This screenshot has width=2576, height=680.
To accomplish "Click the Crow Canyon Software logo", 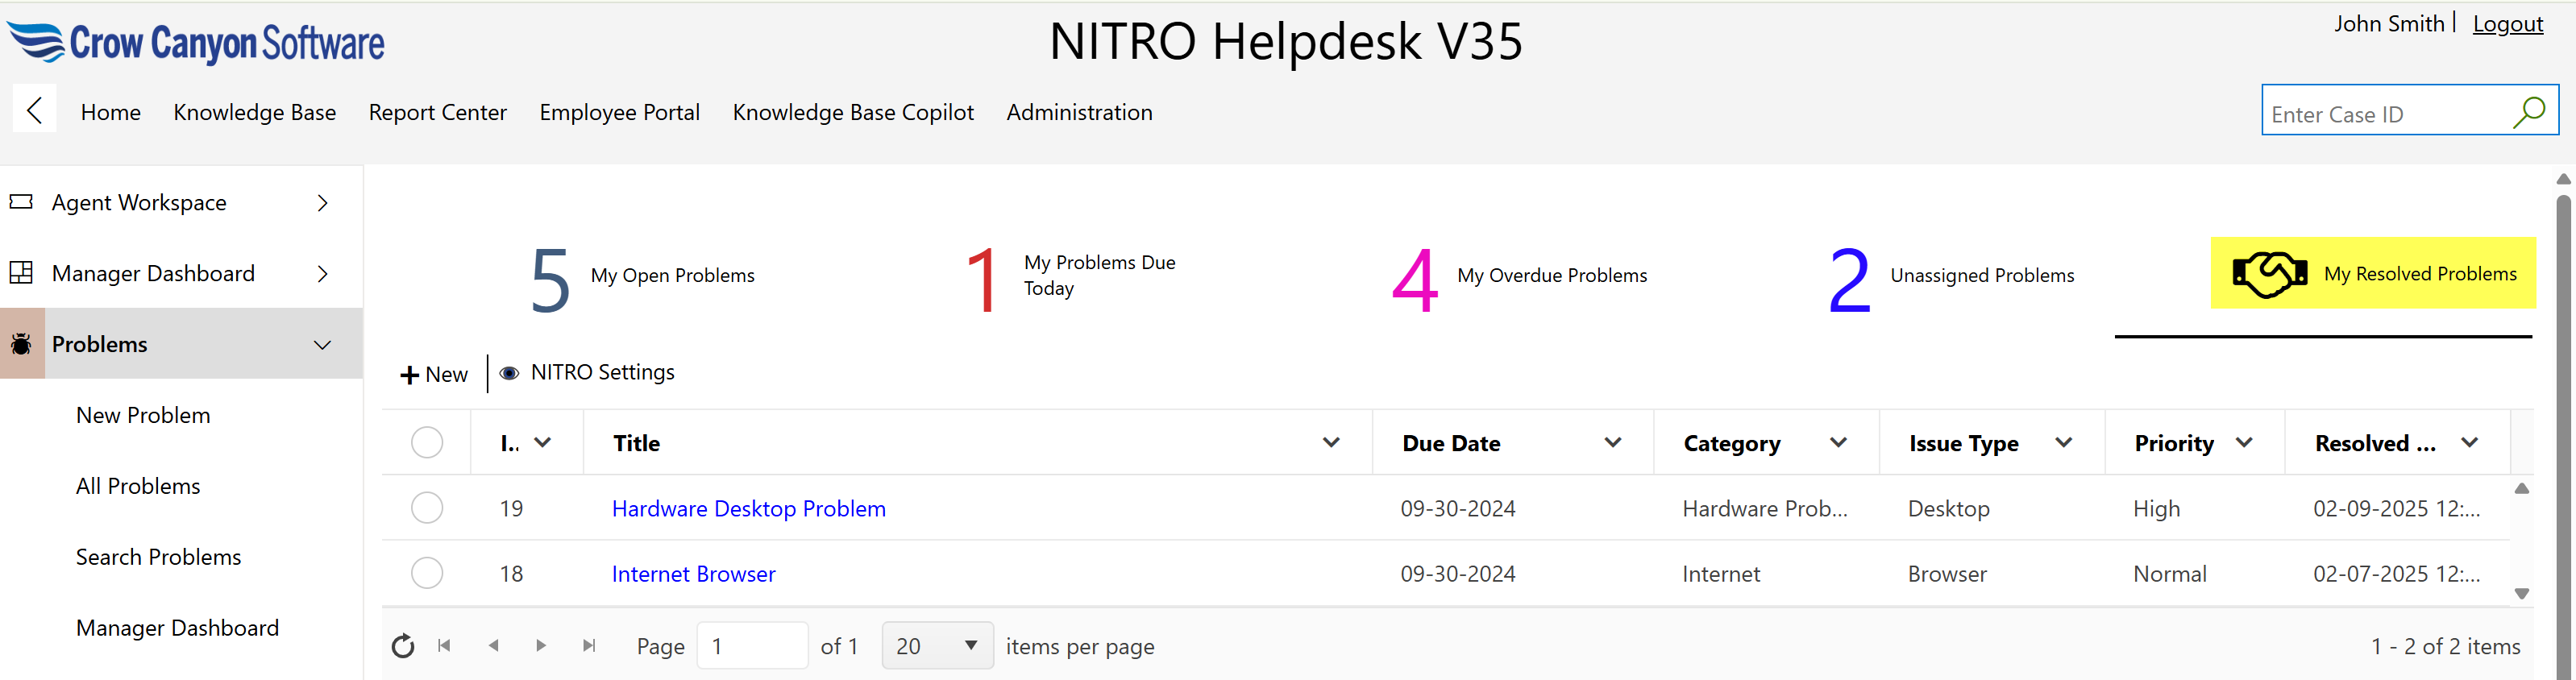I will 196,43.
